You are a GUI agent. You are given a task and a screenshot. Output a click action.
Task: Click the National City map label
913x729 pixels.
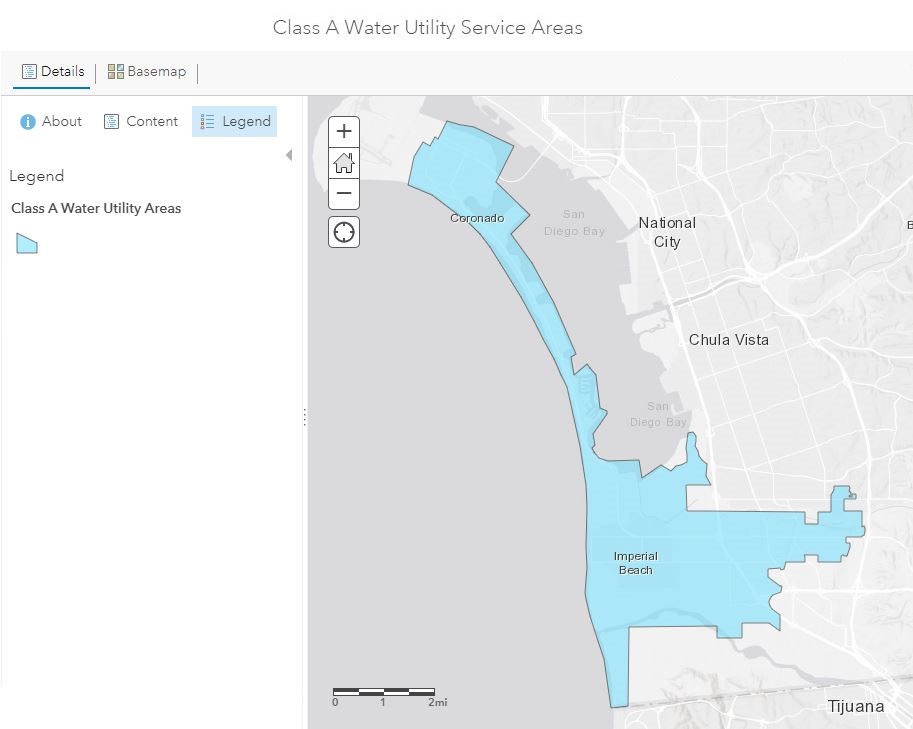coord(667,232)
